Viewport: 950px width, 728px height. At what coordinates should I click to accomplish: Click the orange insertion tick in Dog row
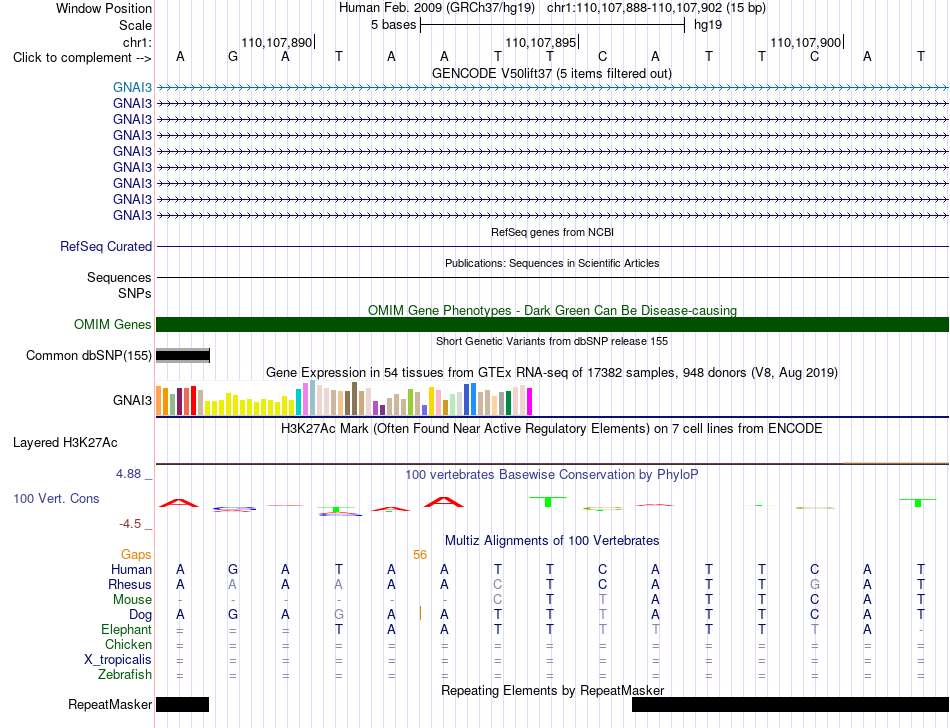tap(420, 614)
